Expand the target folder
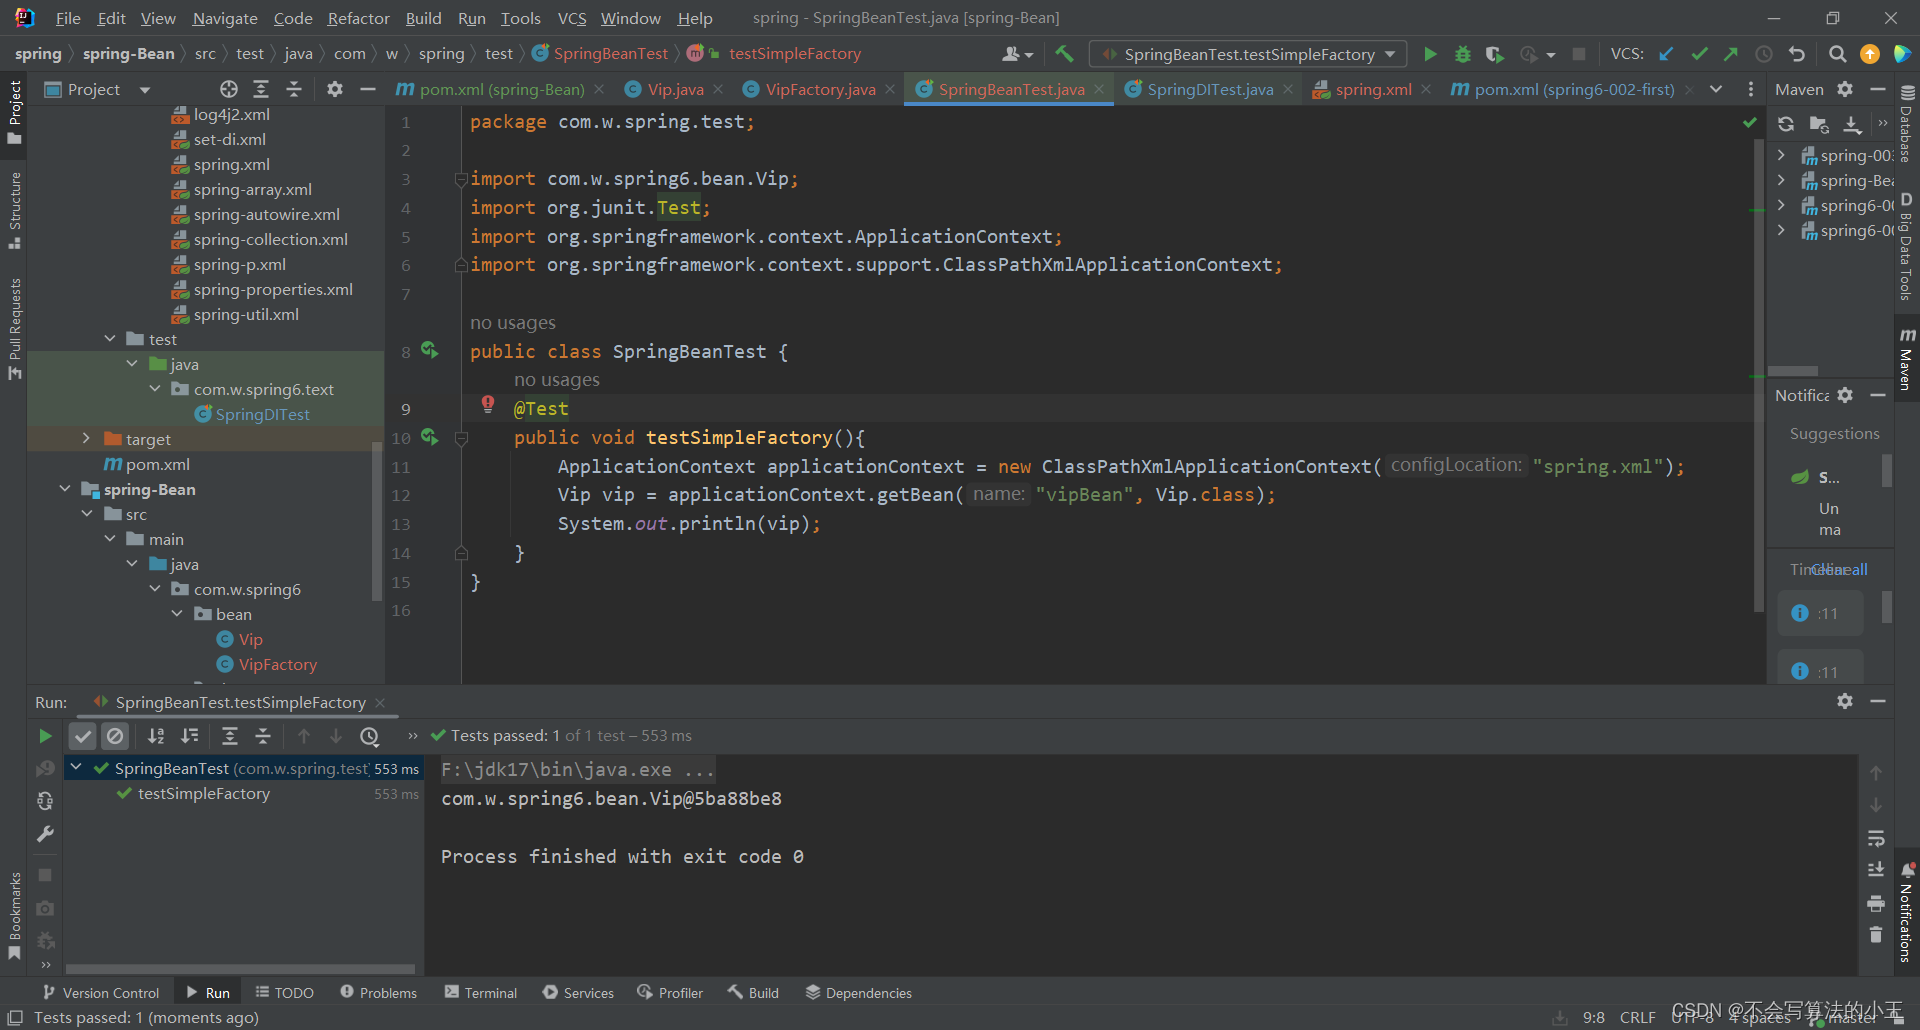Image resolution: width=1920 pixels, height=1030 pixels. pyautogui.click(x=86, y=439)
